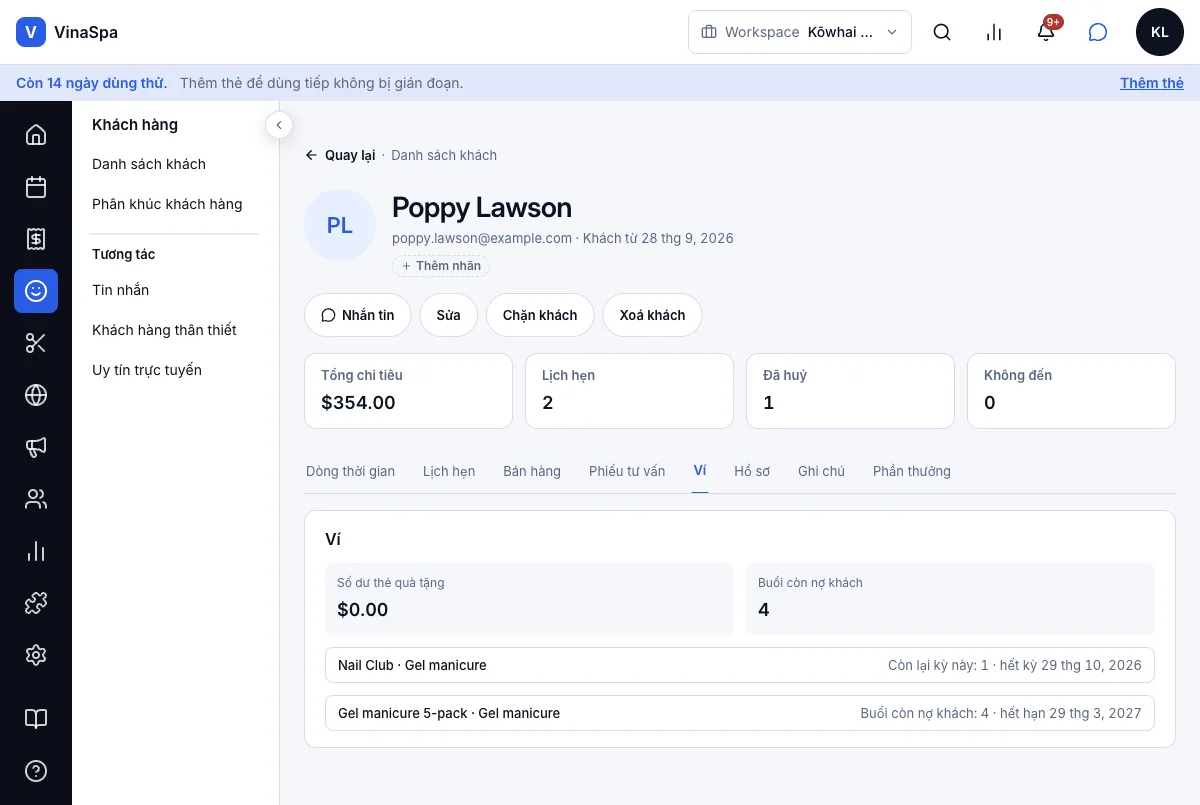Open the globe online booking icon
The width and height of the screenshot is (1200, 805).
click(36, 395)
